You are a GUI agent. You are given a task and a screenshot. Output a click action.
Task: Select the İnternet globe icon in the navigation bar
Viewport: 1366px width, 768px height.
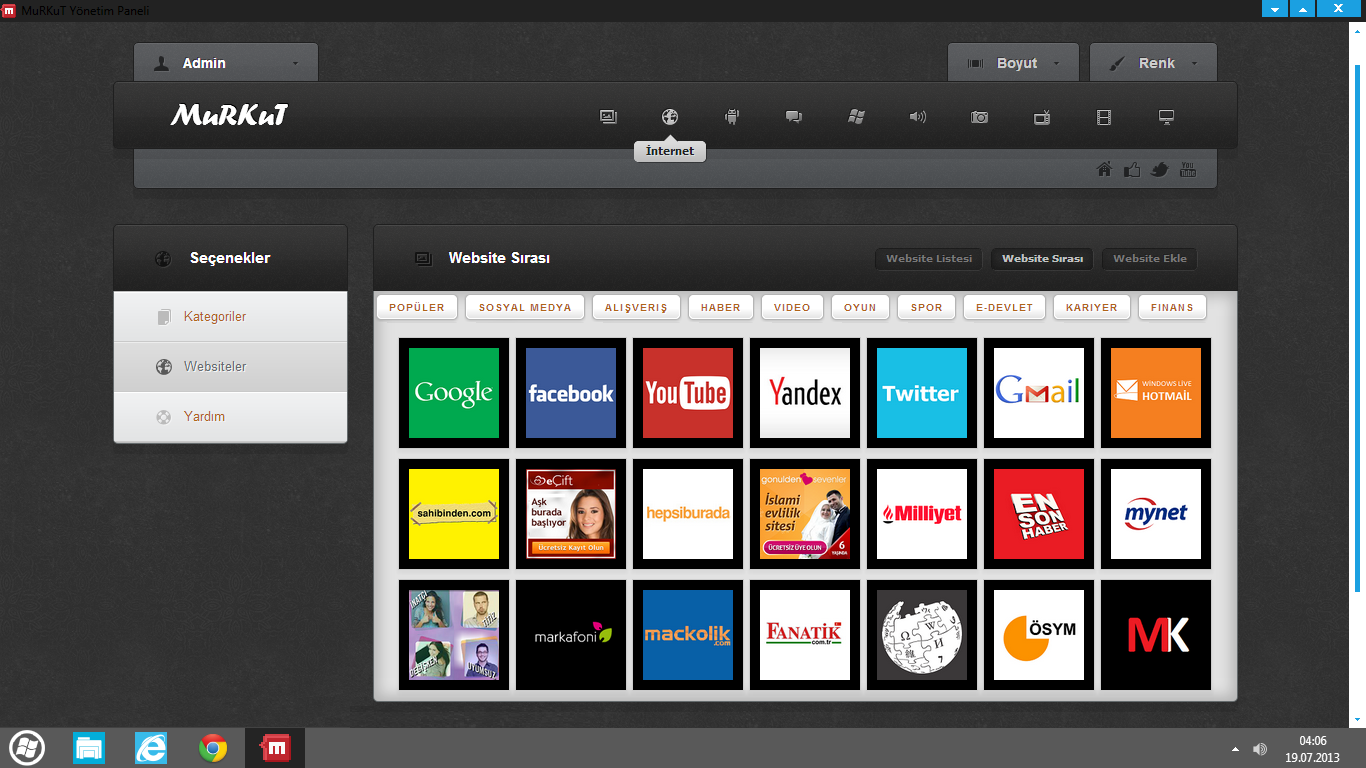click(670, 117)
